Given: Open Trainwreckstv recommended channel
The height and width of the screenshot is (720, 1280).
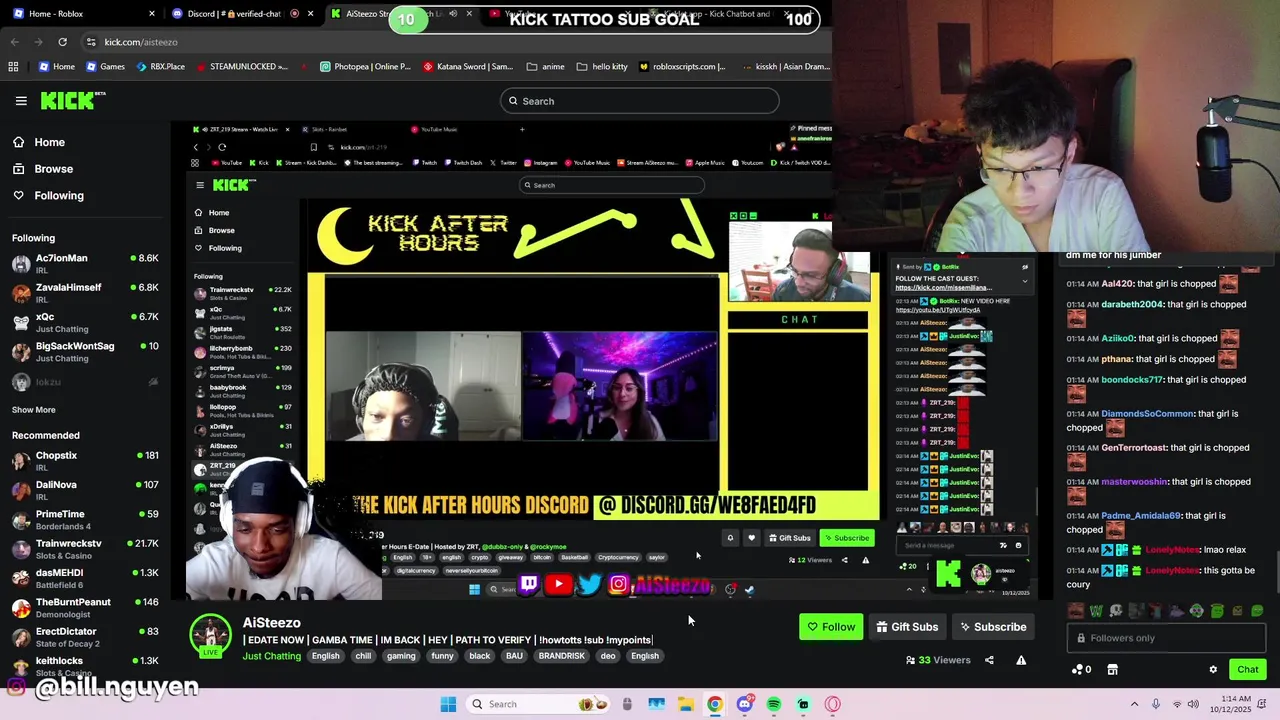Looking at the screenshot, I should pos(85,549).
